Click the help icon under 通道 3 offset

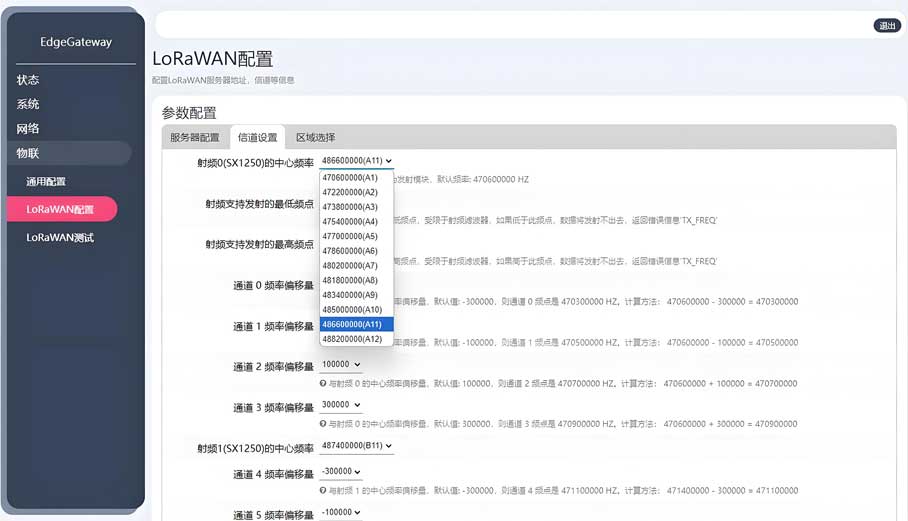(x=323, y=423)
